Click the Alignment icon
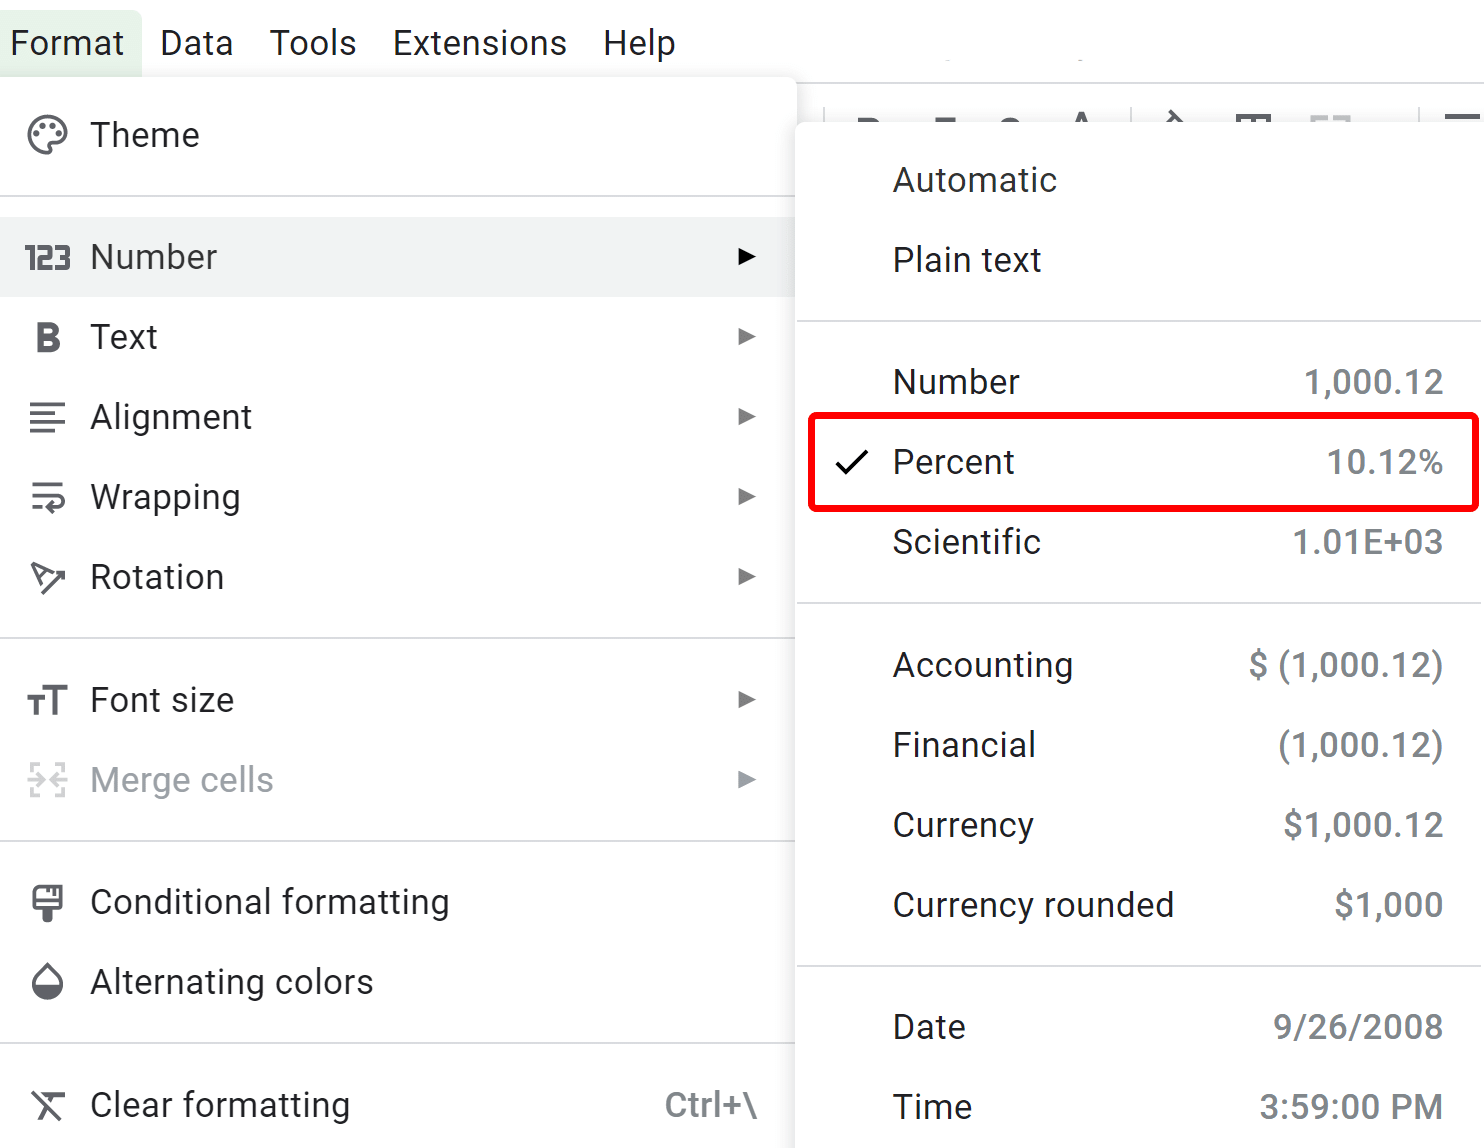Viewport: 1484px width, 1148px height. point(47,417)
